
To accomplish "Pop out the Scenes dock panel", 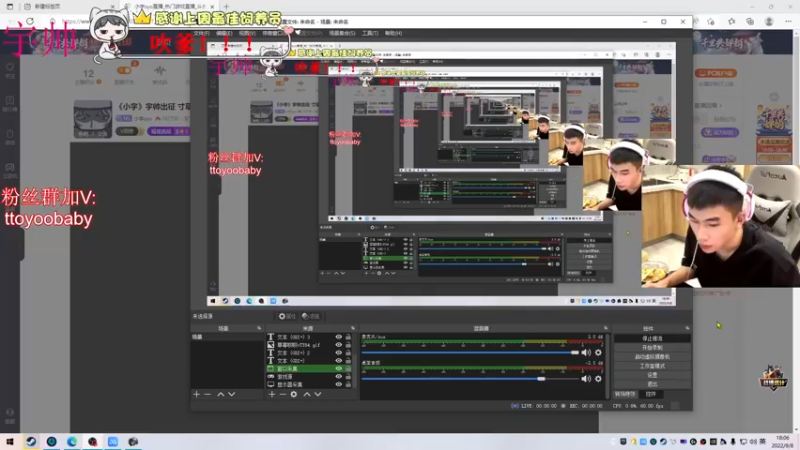I will [259, 328].
